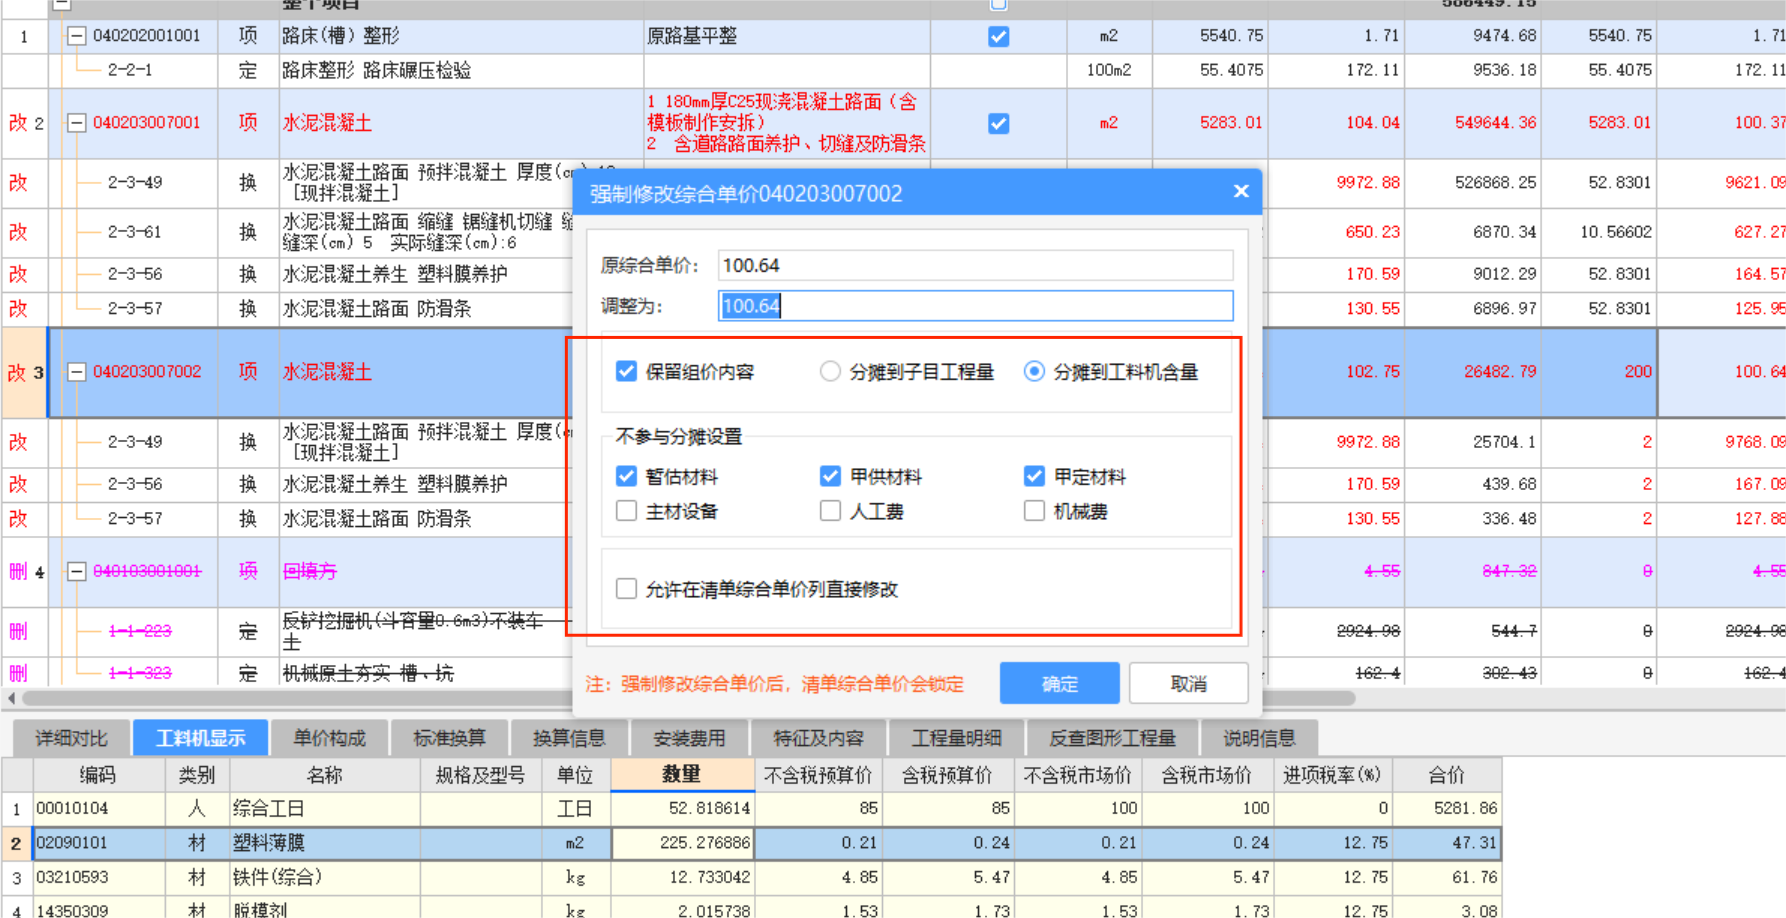
Task: Select the 综合工日 material row
Action: pos(751,808)
